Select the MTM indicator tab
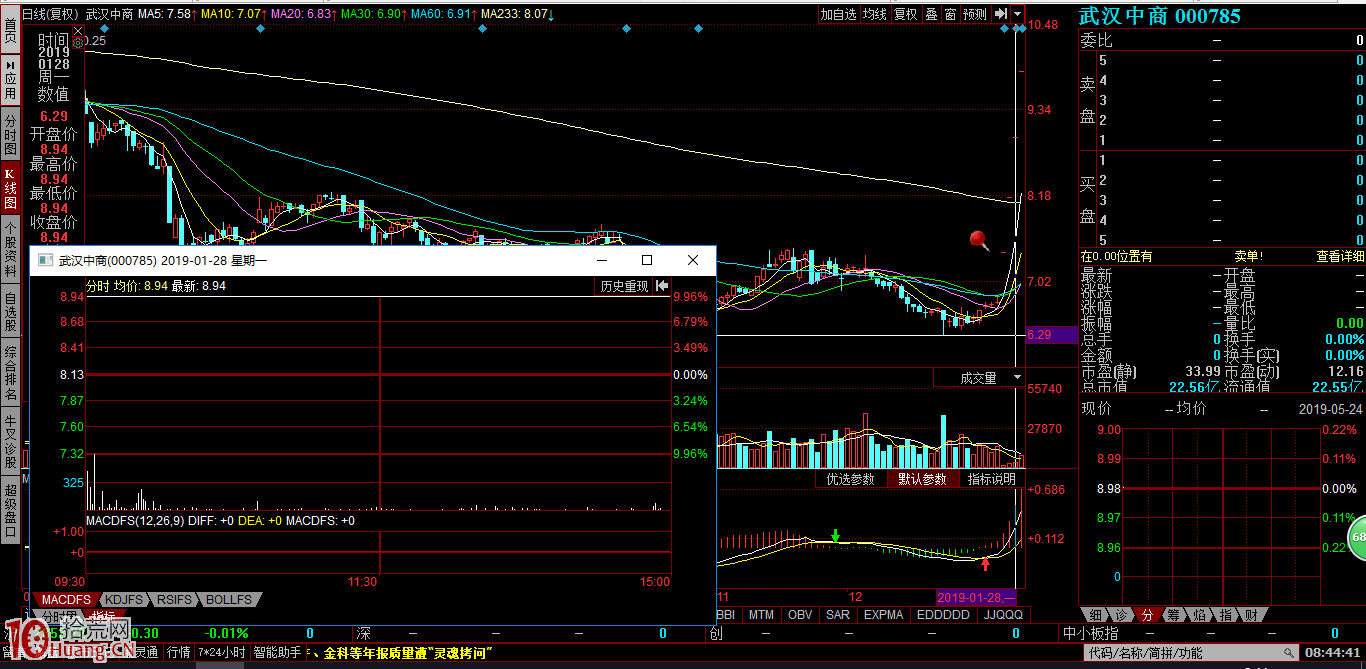Image resolution: width=1366 pixels, height=669 pixels. (x=761, y=614)
